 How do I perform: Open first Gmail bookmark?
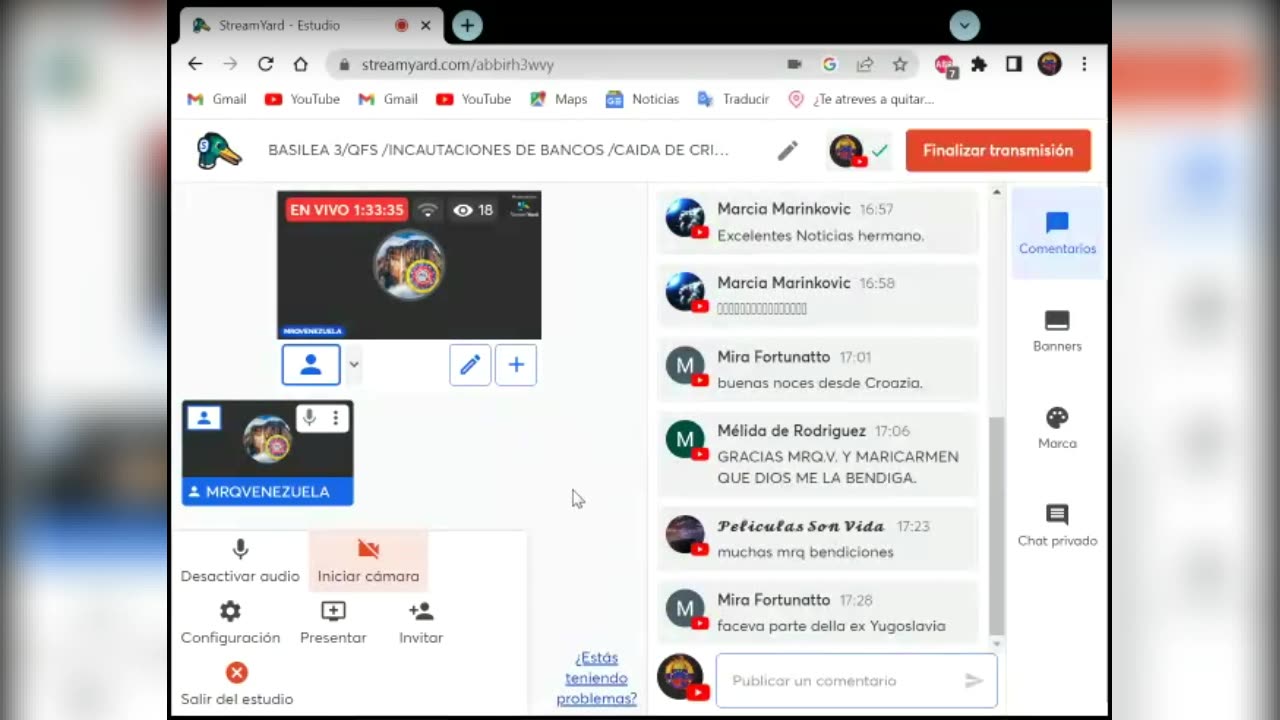(217, 99)
